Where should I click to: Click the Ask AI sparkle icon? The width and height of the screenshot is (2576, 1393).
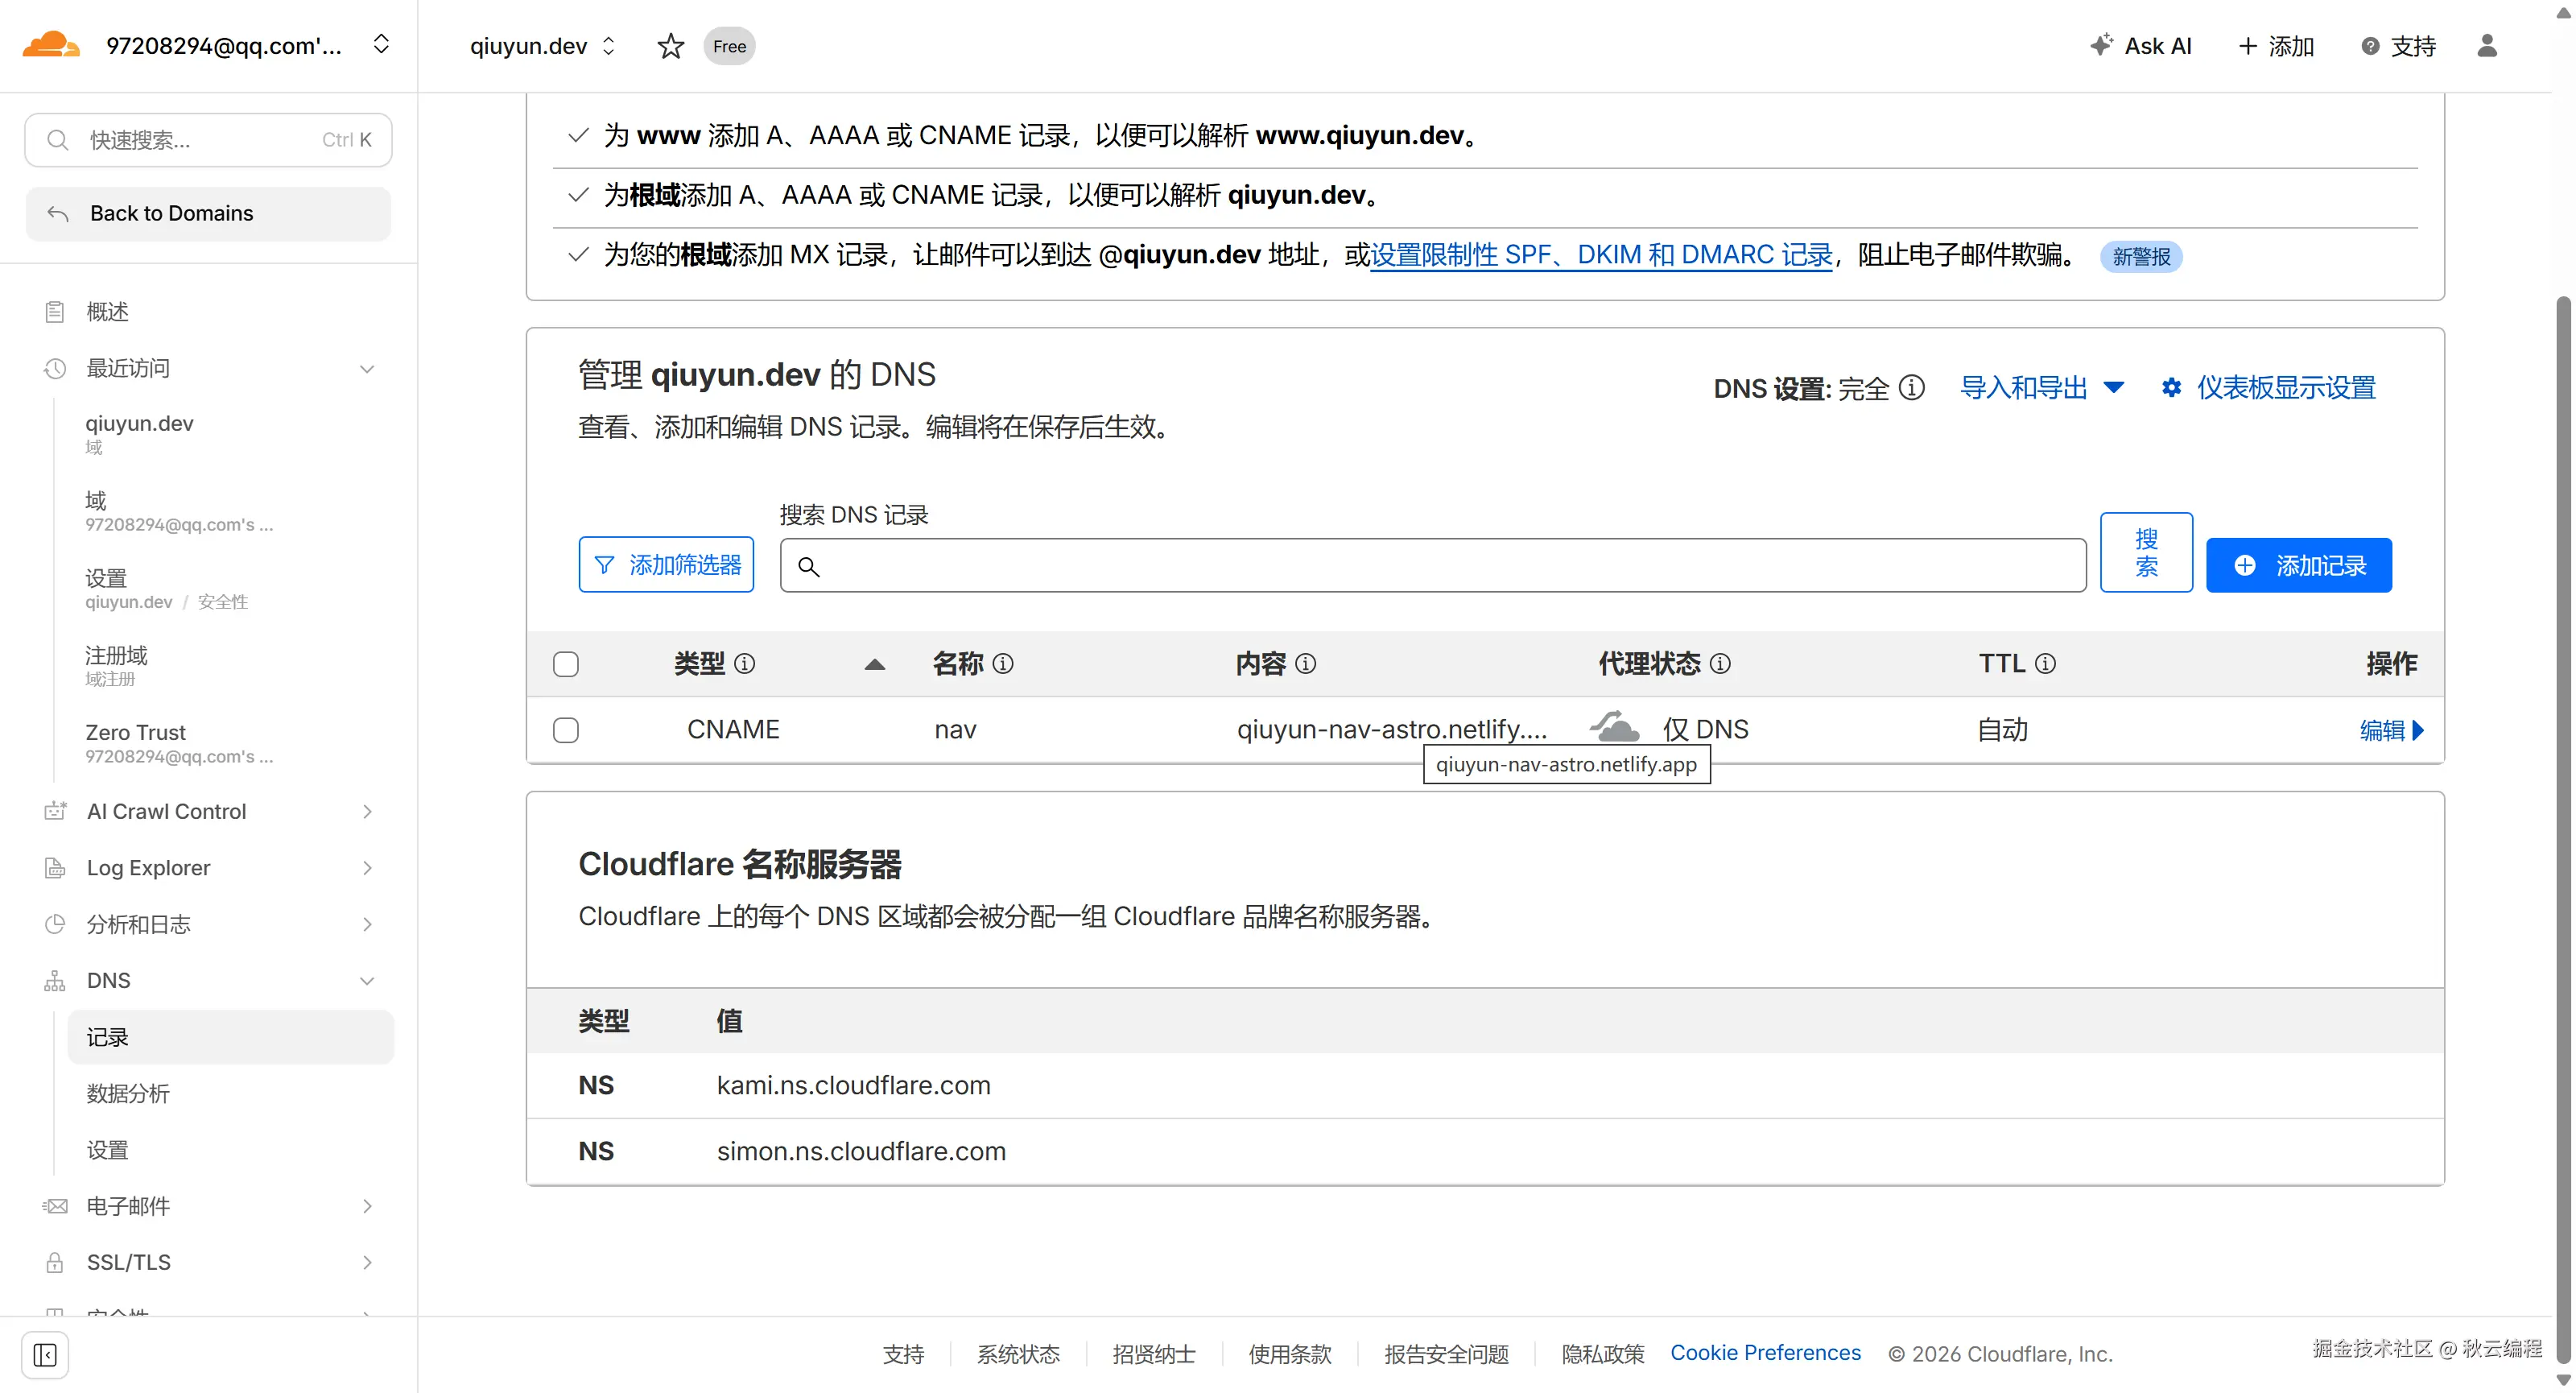tap(2101, 45)
